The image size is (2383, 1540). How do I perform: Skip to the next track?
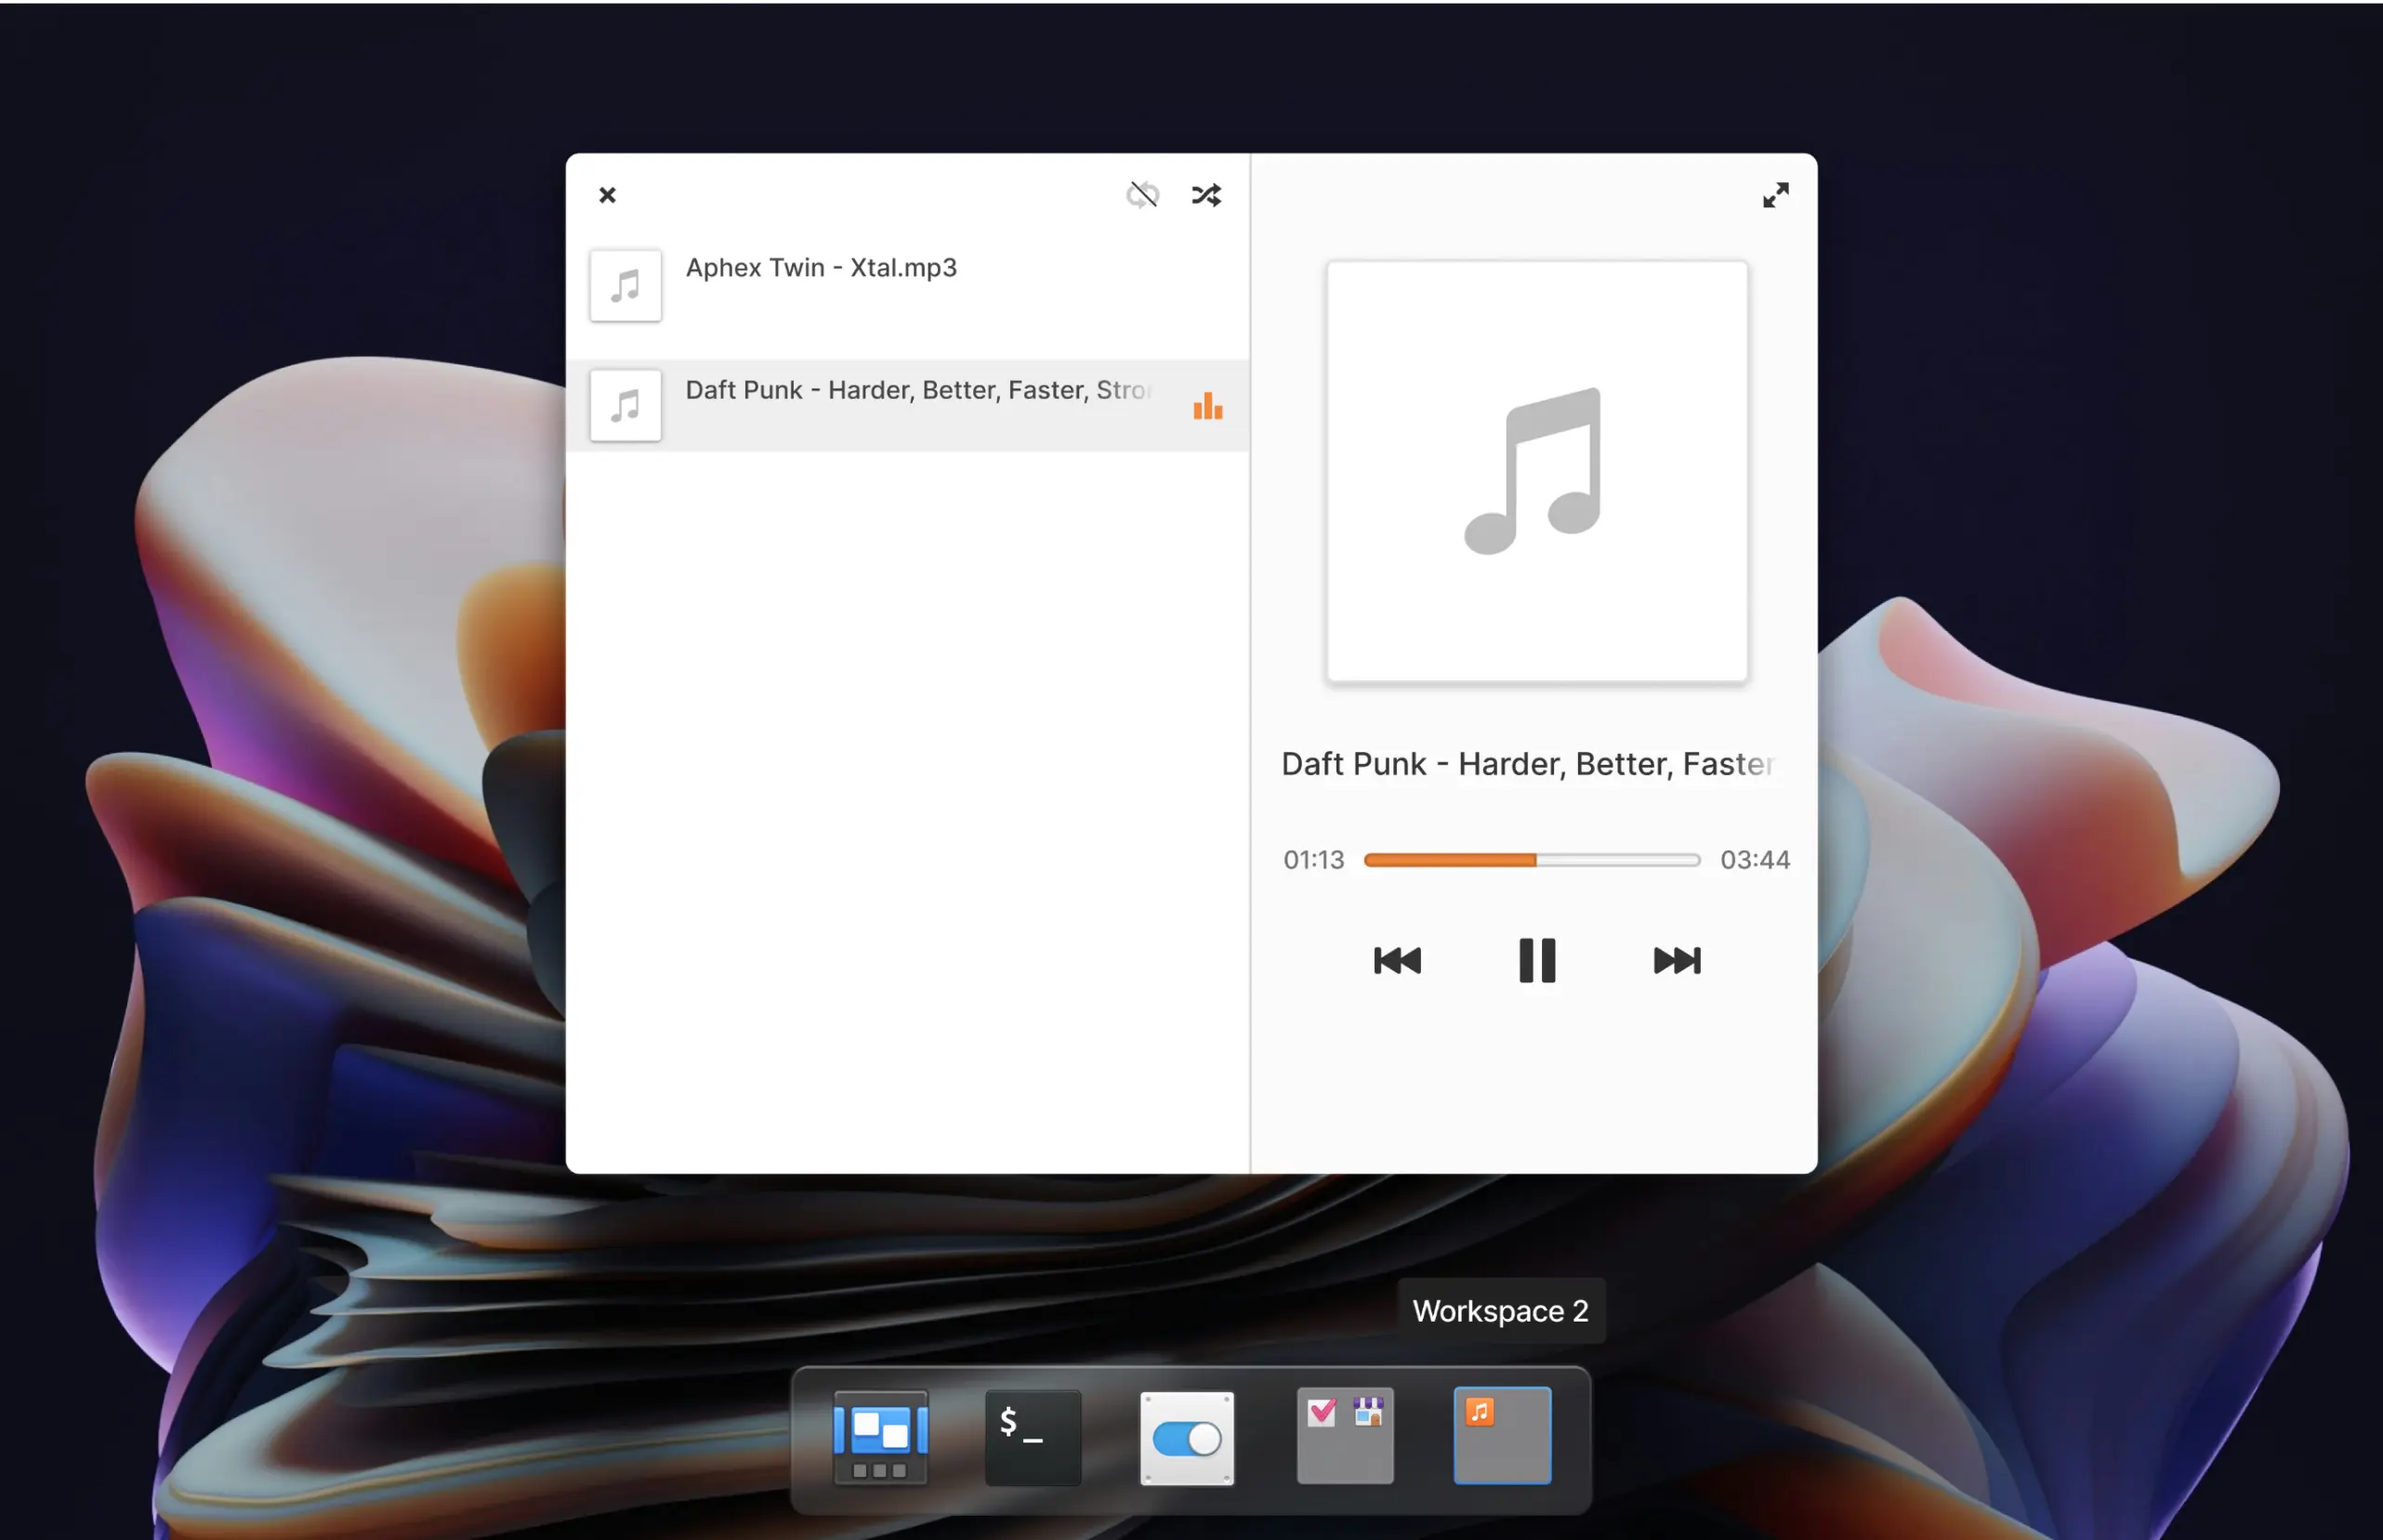(1676, 960)
